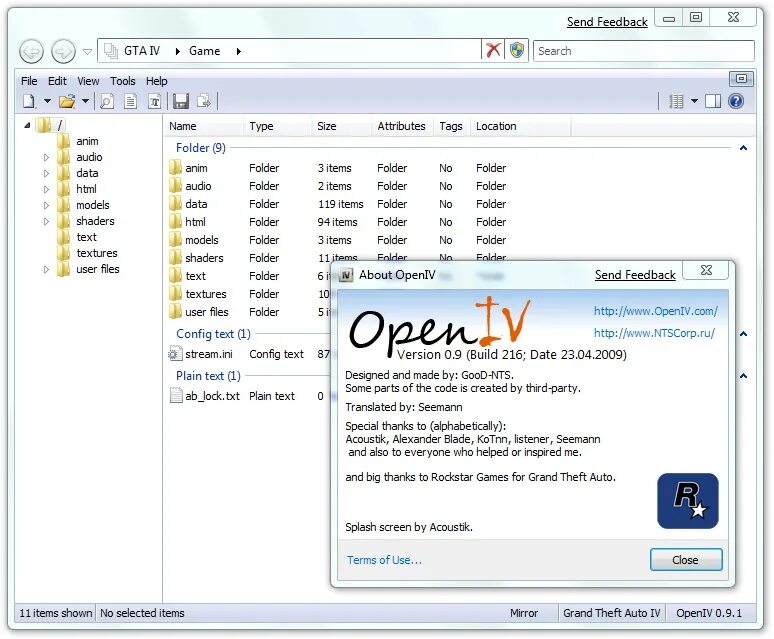Click the view mode details icon
Viewport: 774px width, 639px height.
coord(676,101)
